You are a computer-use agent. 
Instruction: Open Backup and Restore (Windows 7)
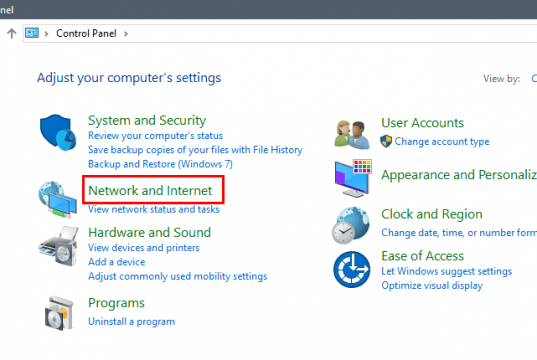[x=160, y=164]
